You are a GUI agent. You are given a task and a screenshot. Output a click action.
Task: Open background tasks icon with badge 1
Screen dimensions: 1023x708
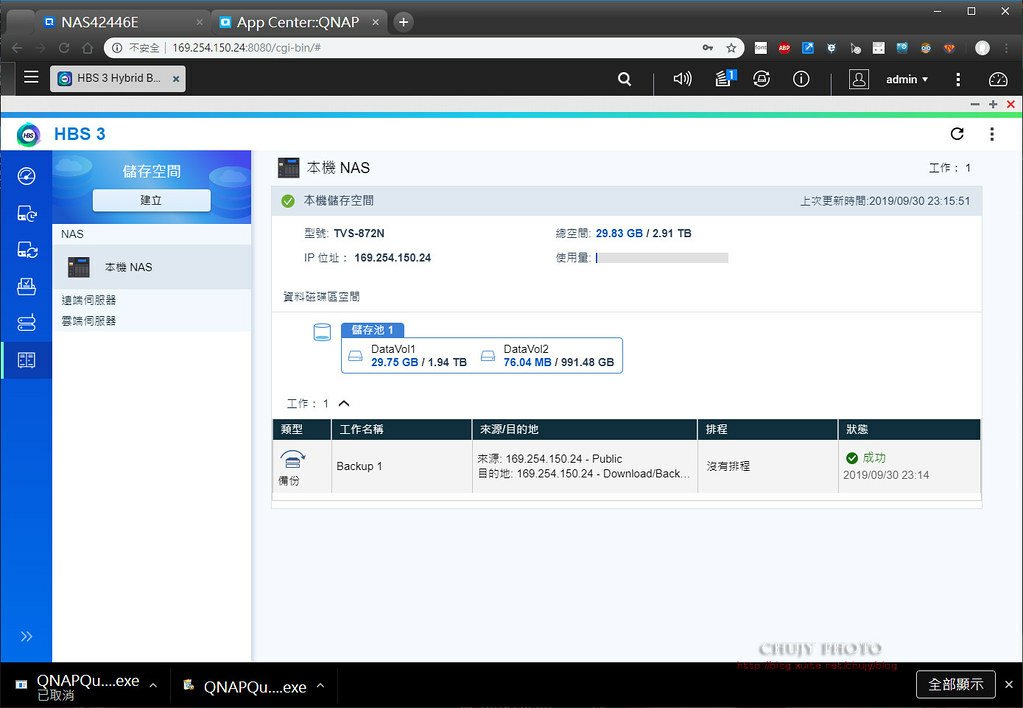coord(725,78)
